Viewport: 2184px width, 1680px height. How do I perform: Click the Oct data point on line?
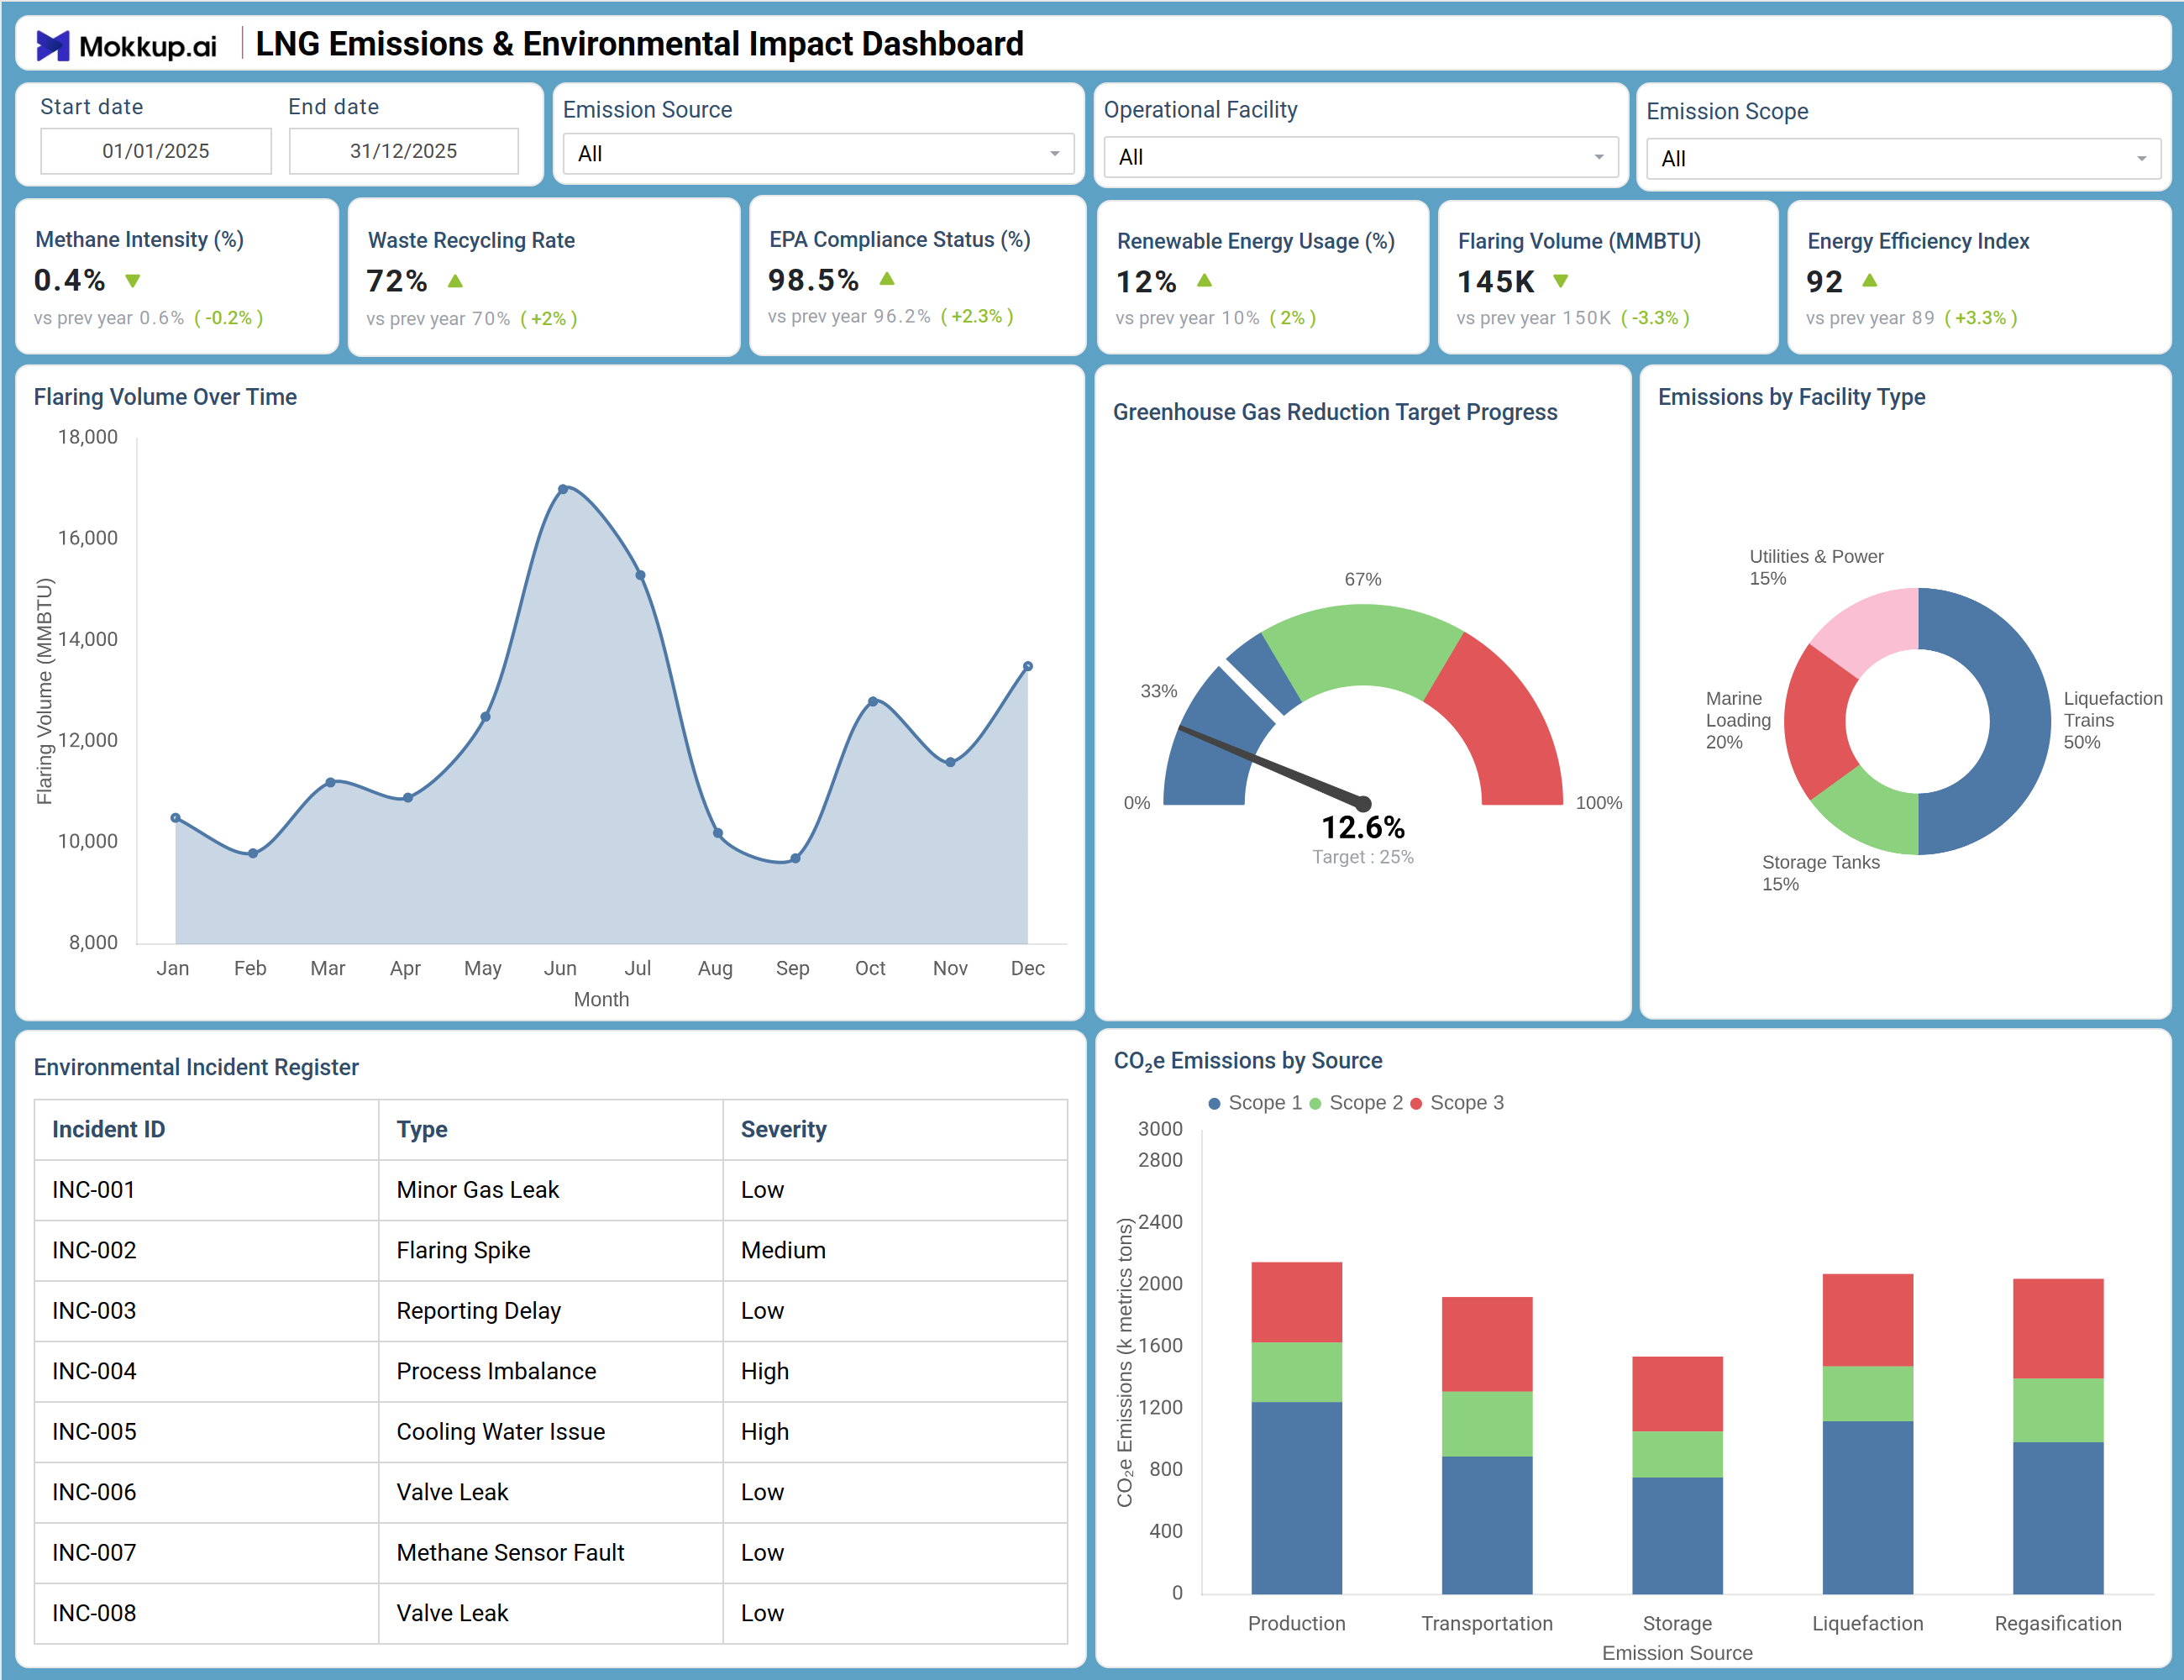click(873, 701)
